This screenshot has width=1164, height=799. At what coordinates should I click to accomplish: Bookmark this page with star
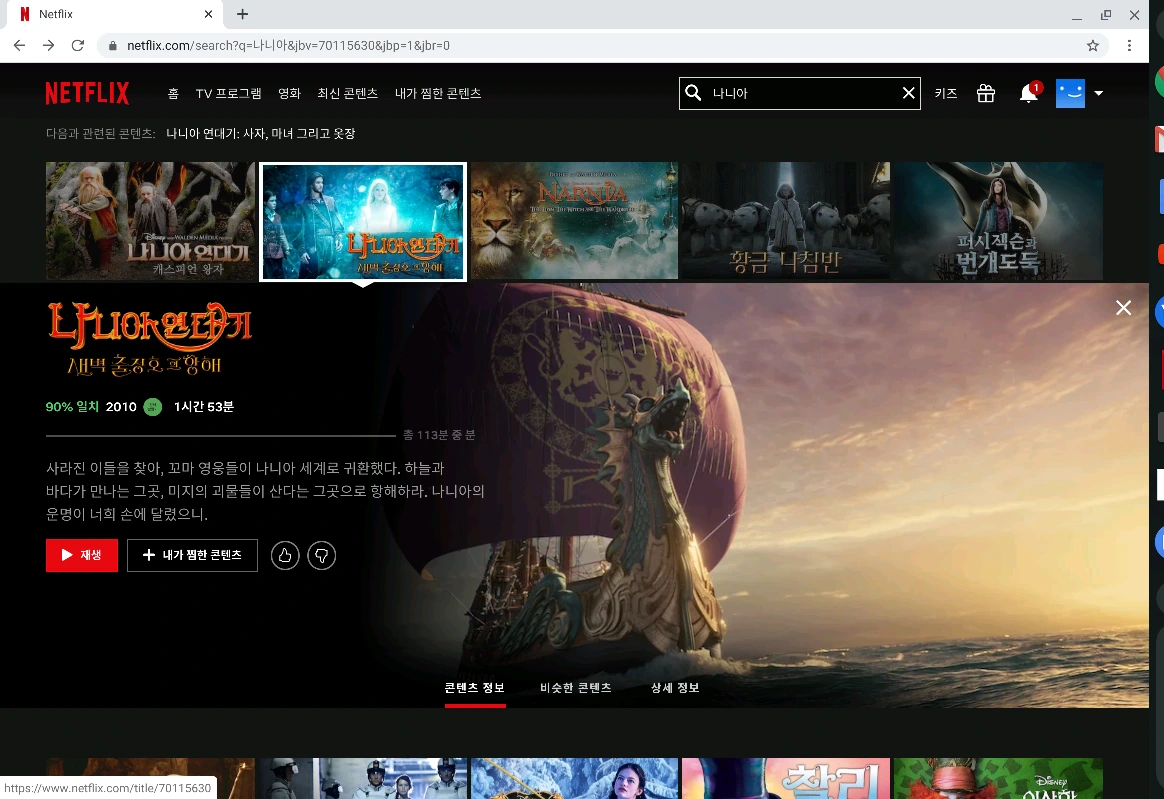click(1092, 45)
